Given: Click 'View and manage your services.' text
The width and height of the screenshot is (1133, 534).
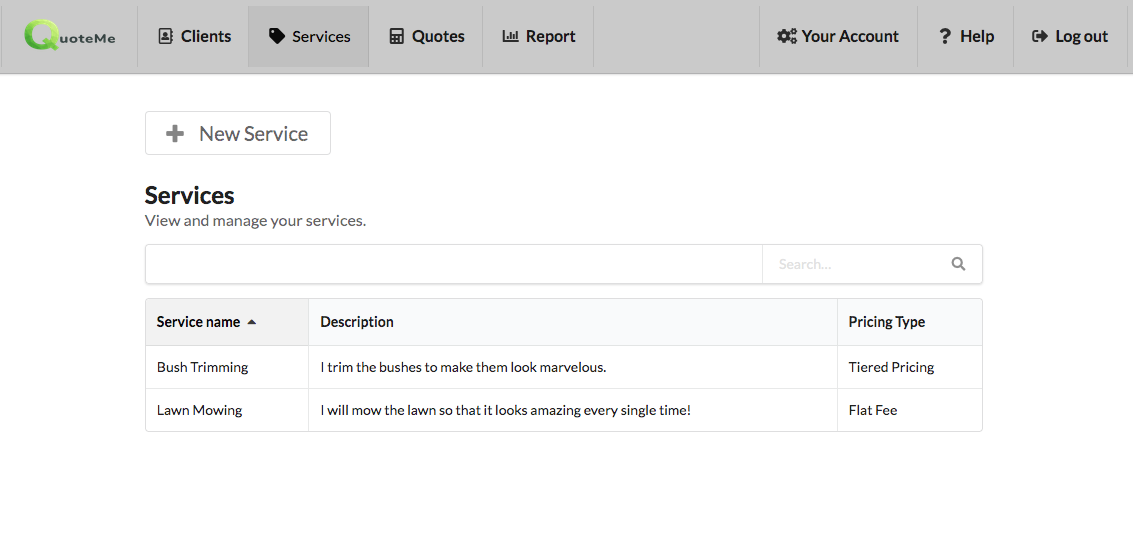Looking at the screenshot, I should pos(255,220).
